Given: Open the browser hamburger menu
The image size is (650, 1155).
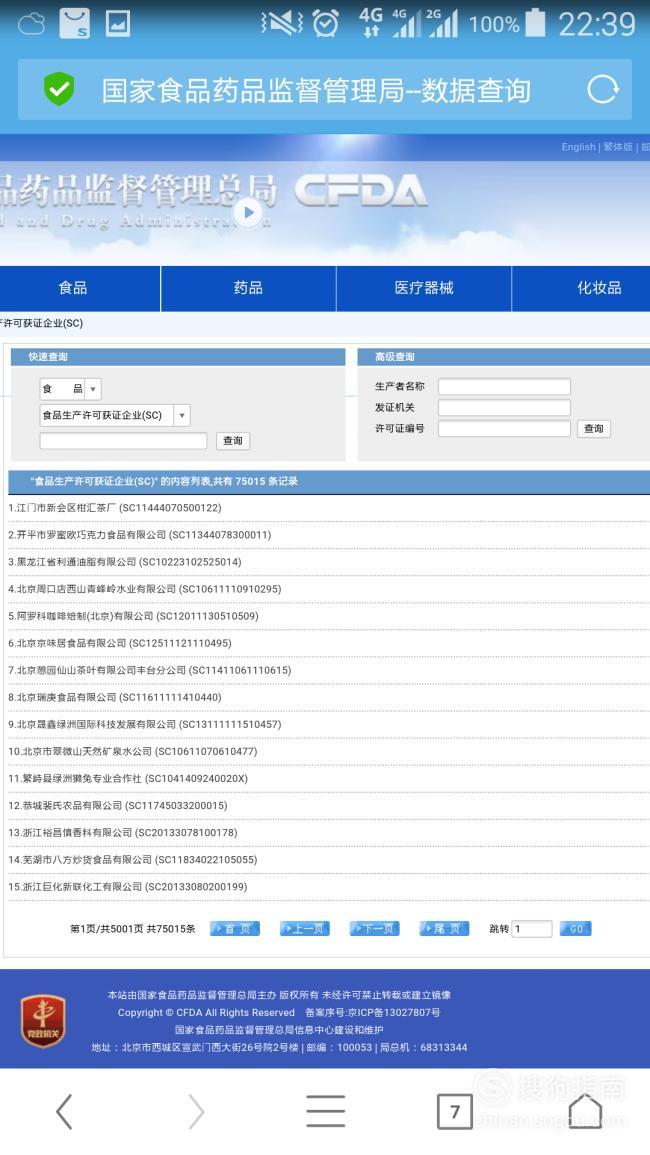Looking at the screenshot, I should (x=325, y=1111).
